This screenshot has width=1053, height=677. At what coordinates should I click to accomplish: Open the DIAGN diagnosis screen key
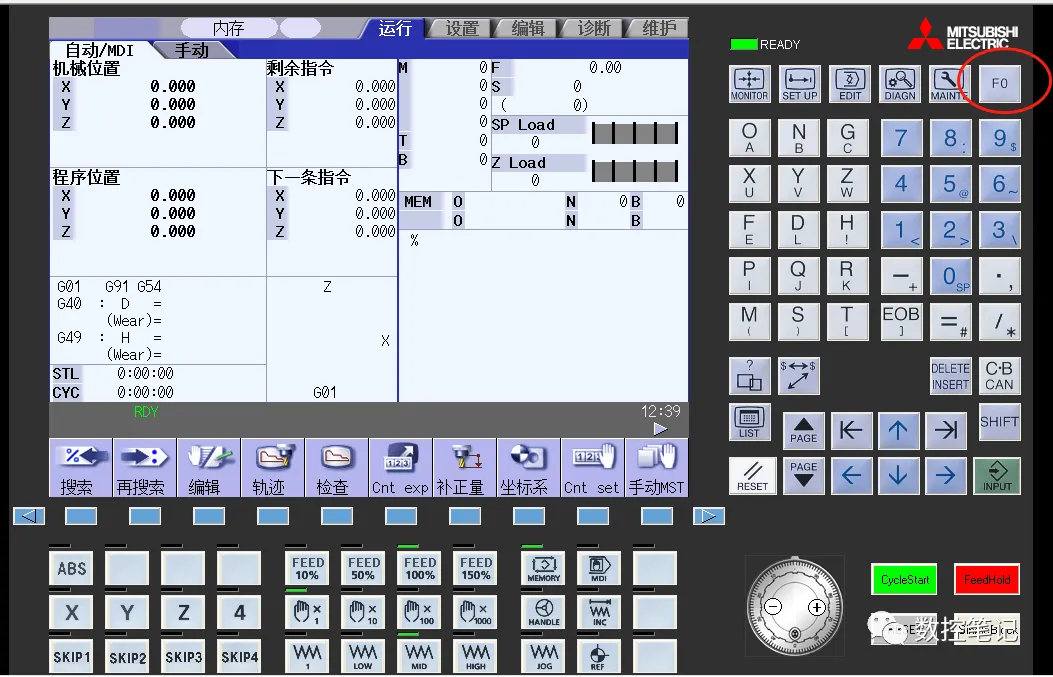900,84
